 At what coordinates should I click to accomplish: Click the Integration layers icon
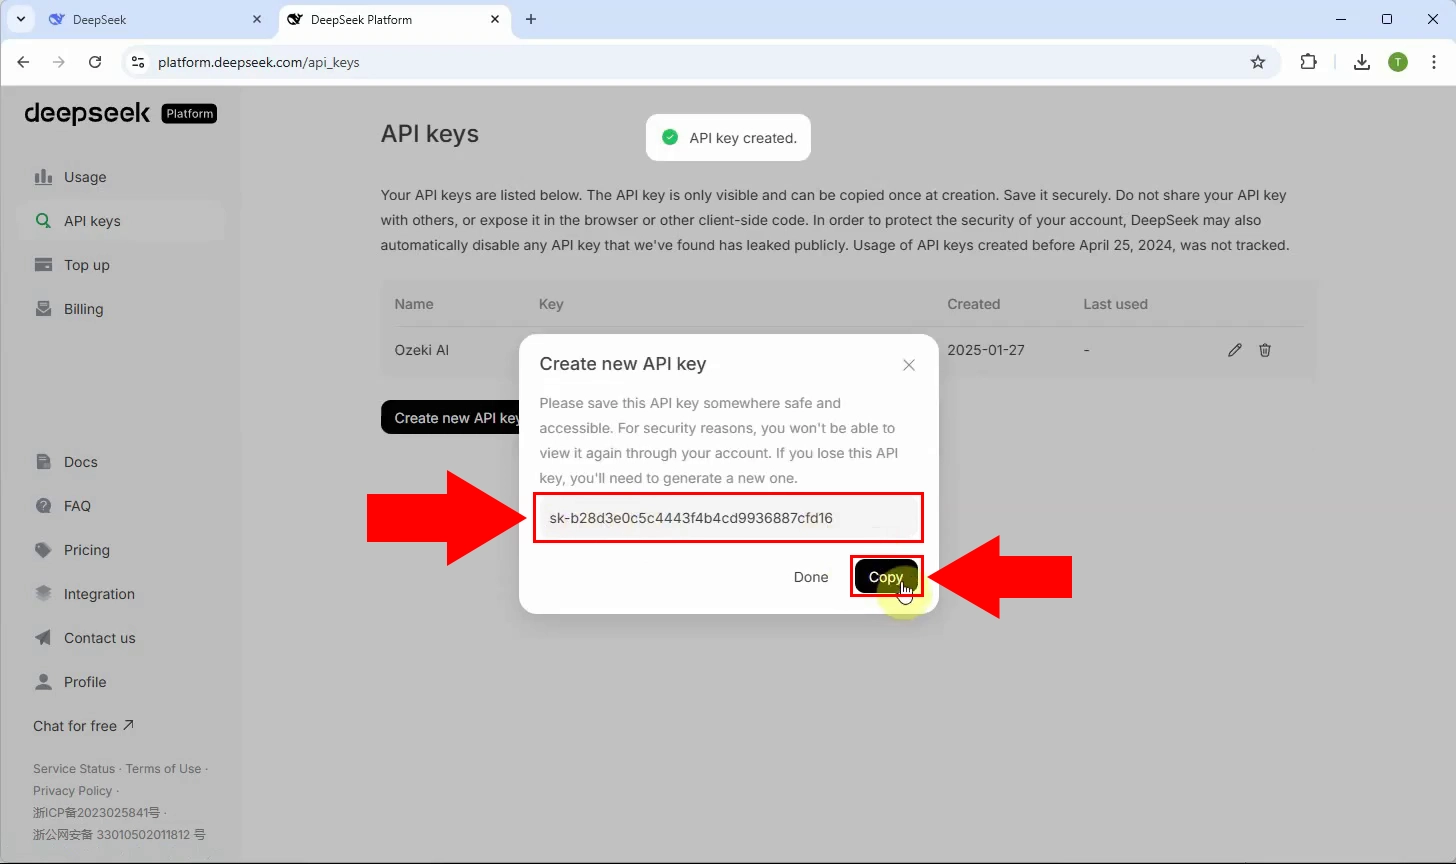point(43,593)
